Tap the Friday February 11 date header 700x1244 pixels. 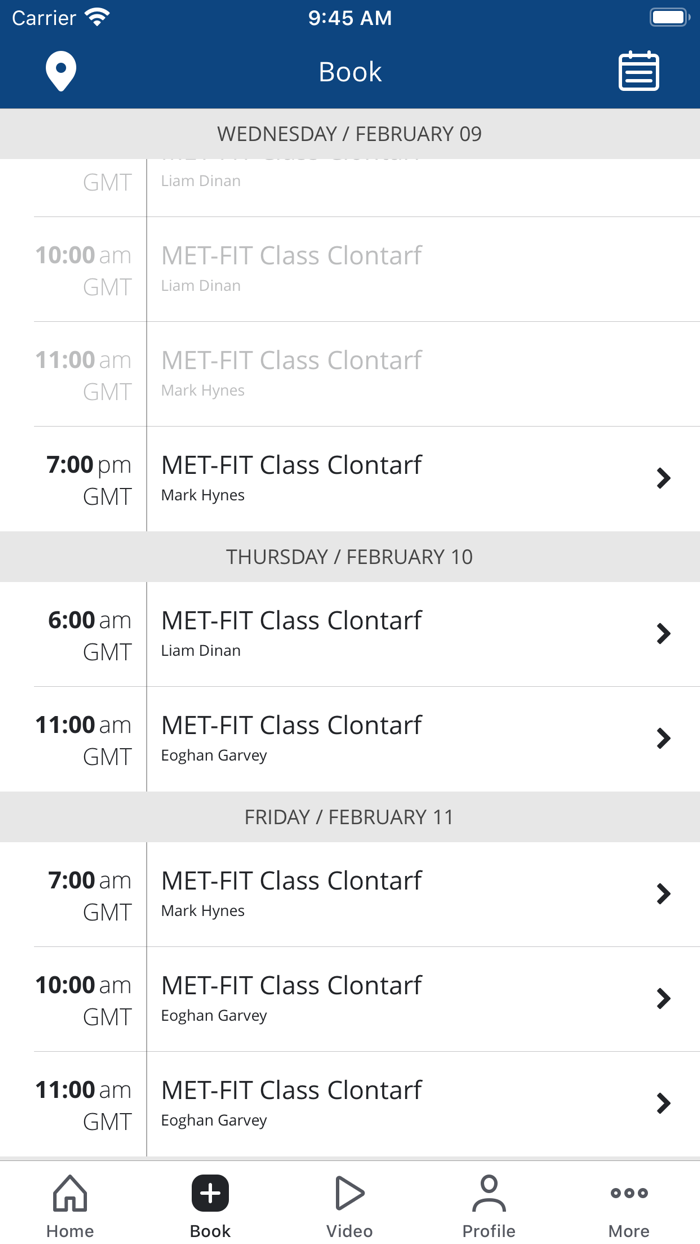(x=350, y=817)
